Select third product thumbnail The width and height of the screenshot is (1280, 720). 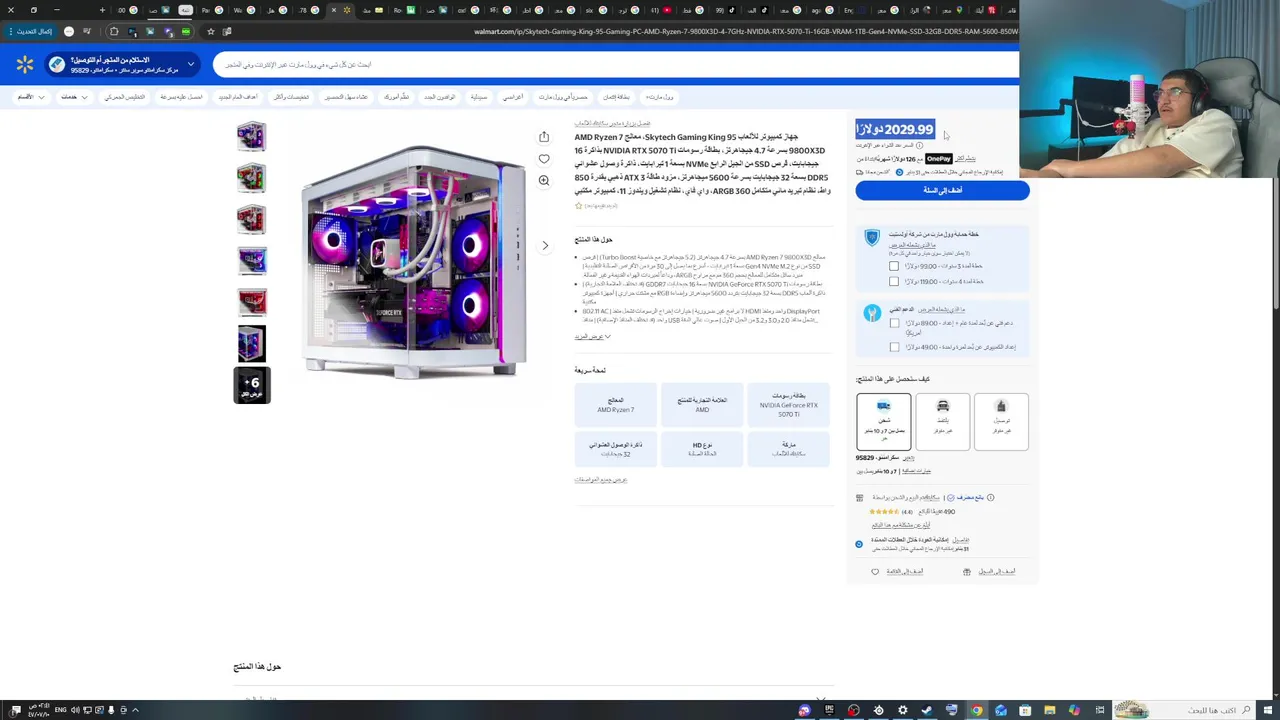click(252, 219)
